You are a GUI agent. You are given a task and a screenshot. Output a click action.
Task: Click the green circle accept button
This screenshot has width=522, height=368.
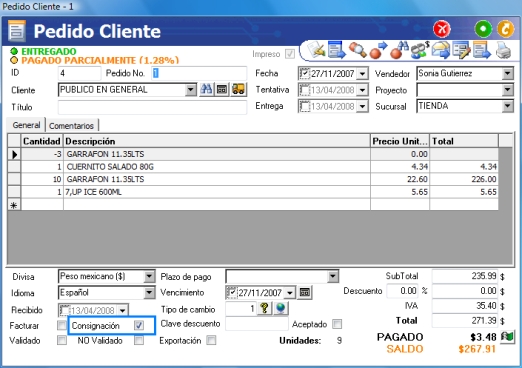pyautogui.click(x=483, y=29)
